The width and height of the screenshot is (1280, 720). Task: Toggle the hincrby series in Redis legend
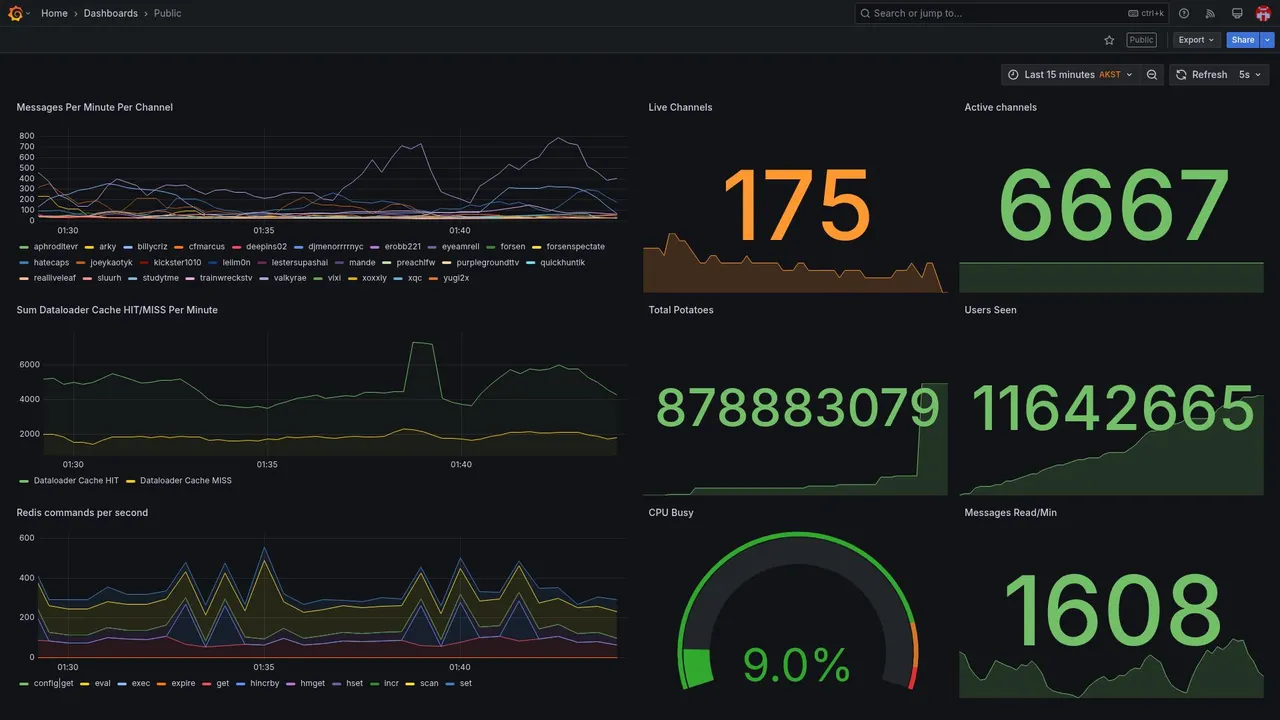(265, 684)
